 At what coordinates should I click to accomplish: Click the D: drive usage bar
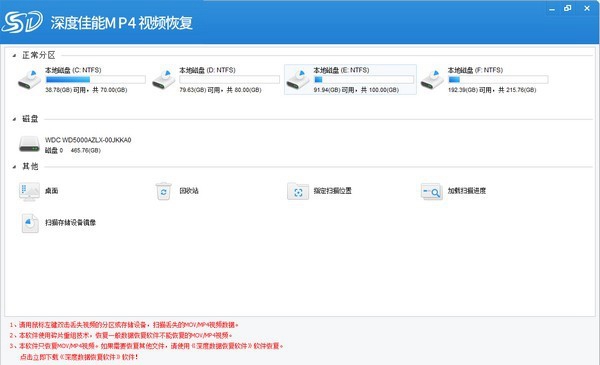tap(230, 80)
